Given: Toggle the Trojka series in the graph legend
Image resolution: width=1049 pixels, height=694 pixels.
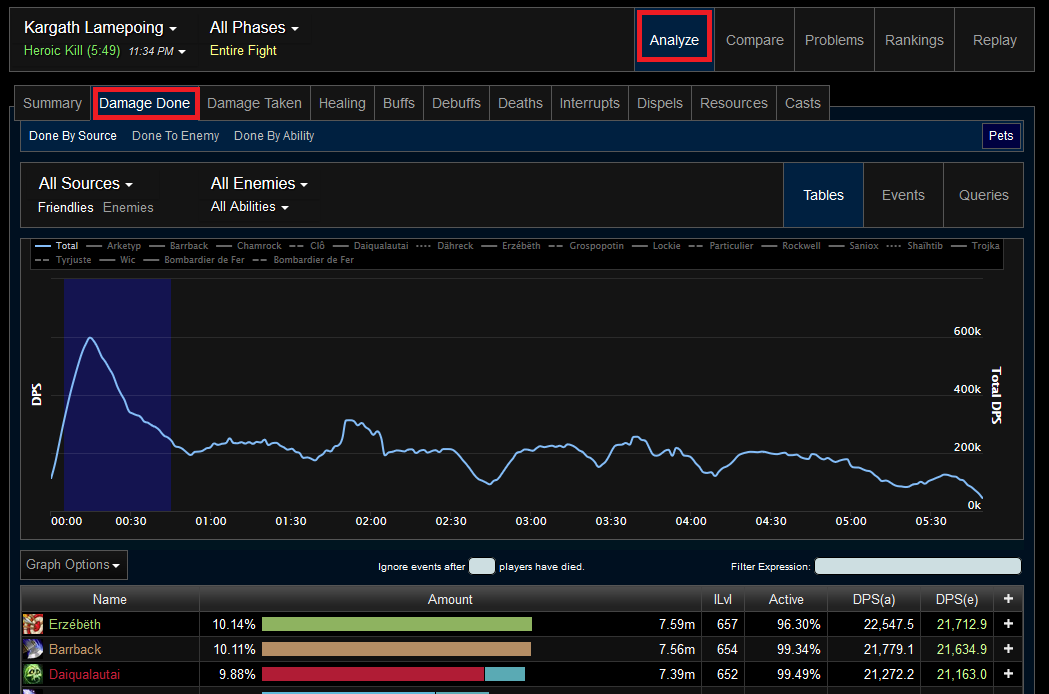Looking at the screenshot, I should tap(975, 246).
